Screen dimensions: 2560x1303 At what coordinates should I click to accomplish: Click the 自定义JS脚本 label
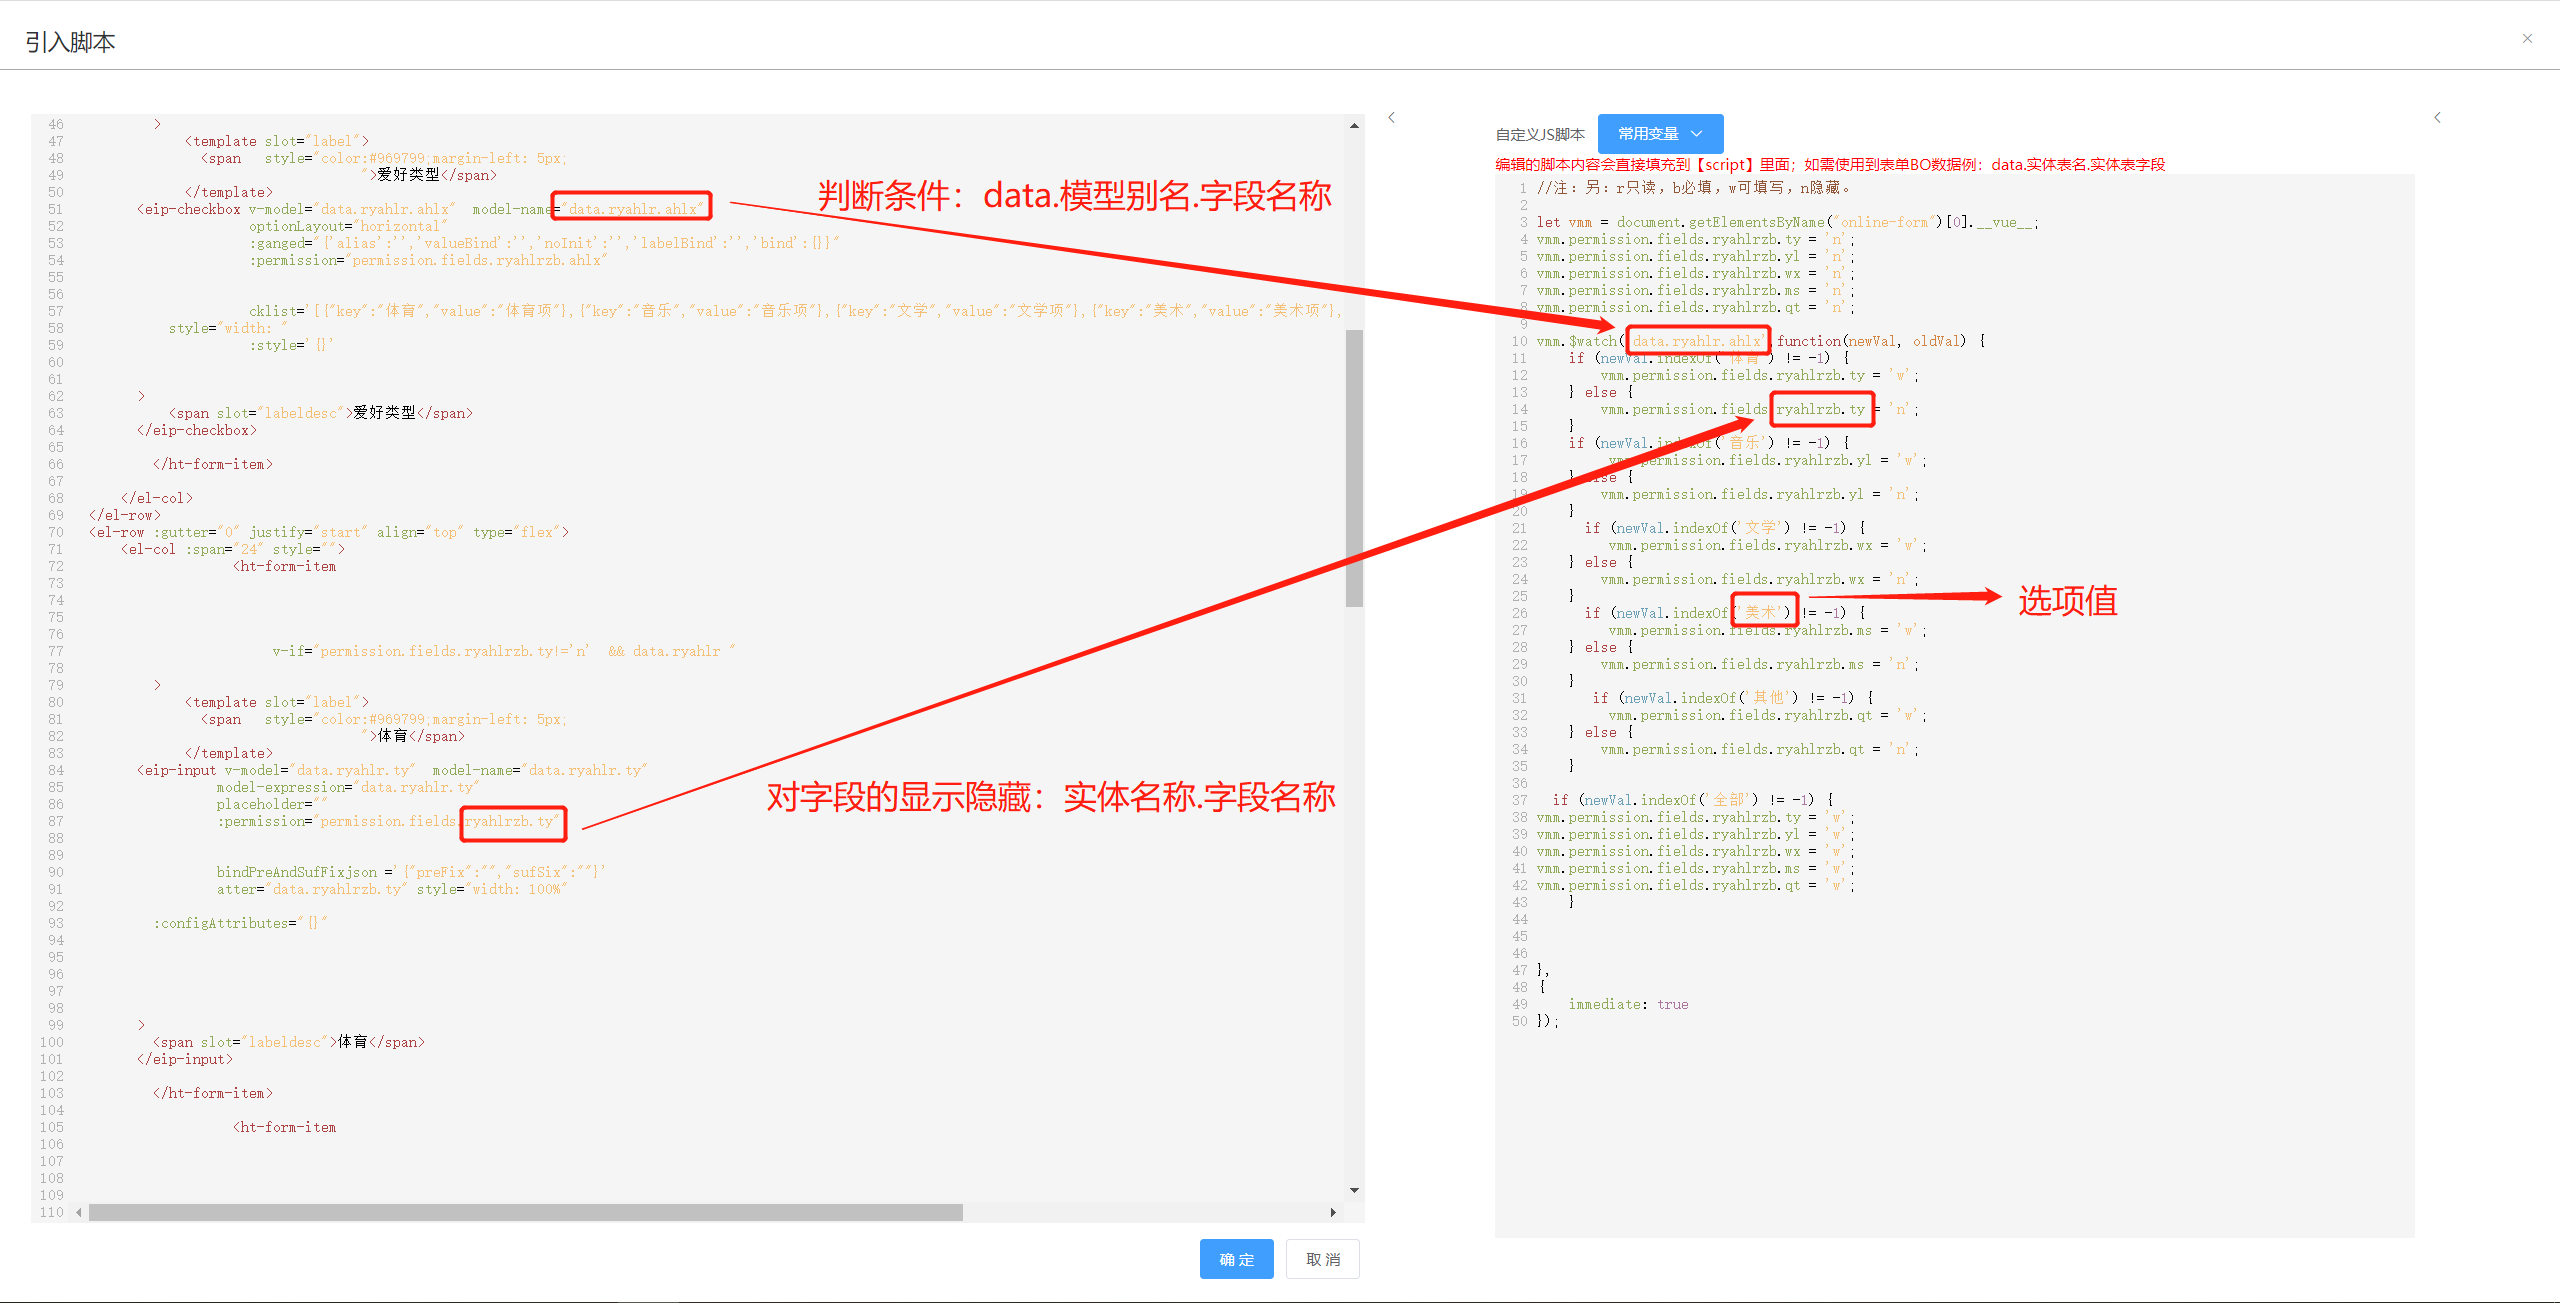(1540, 135)
